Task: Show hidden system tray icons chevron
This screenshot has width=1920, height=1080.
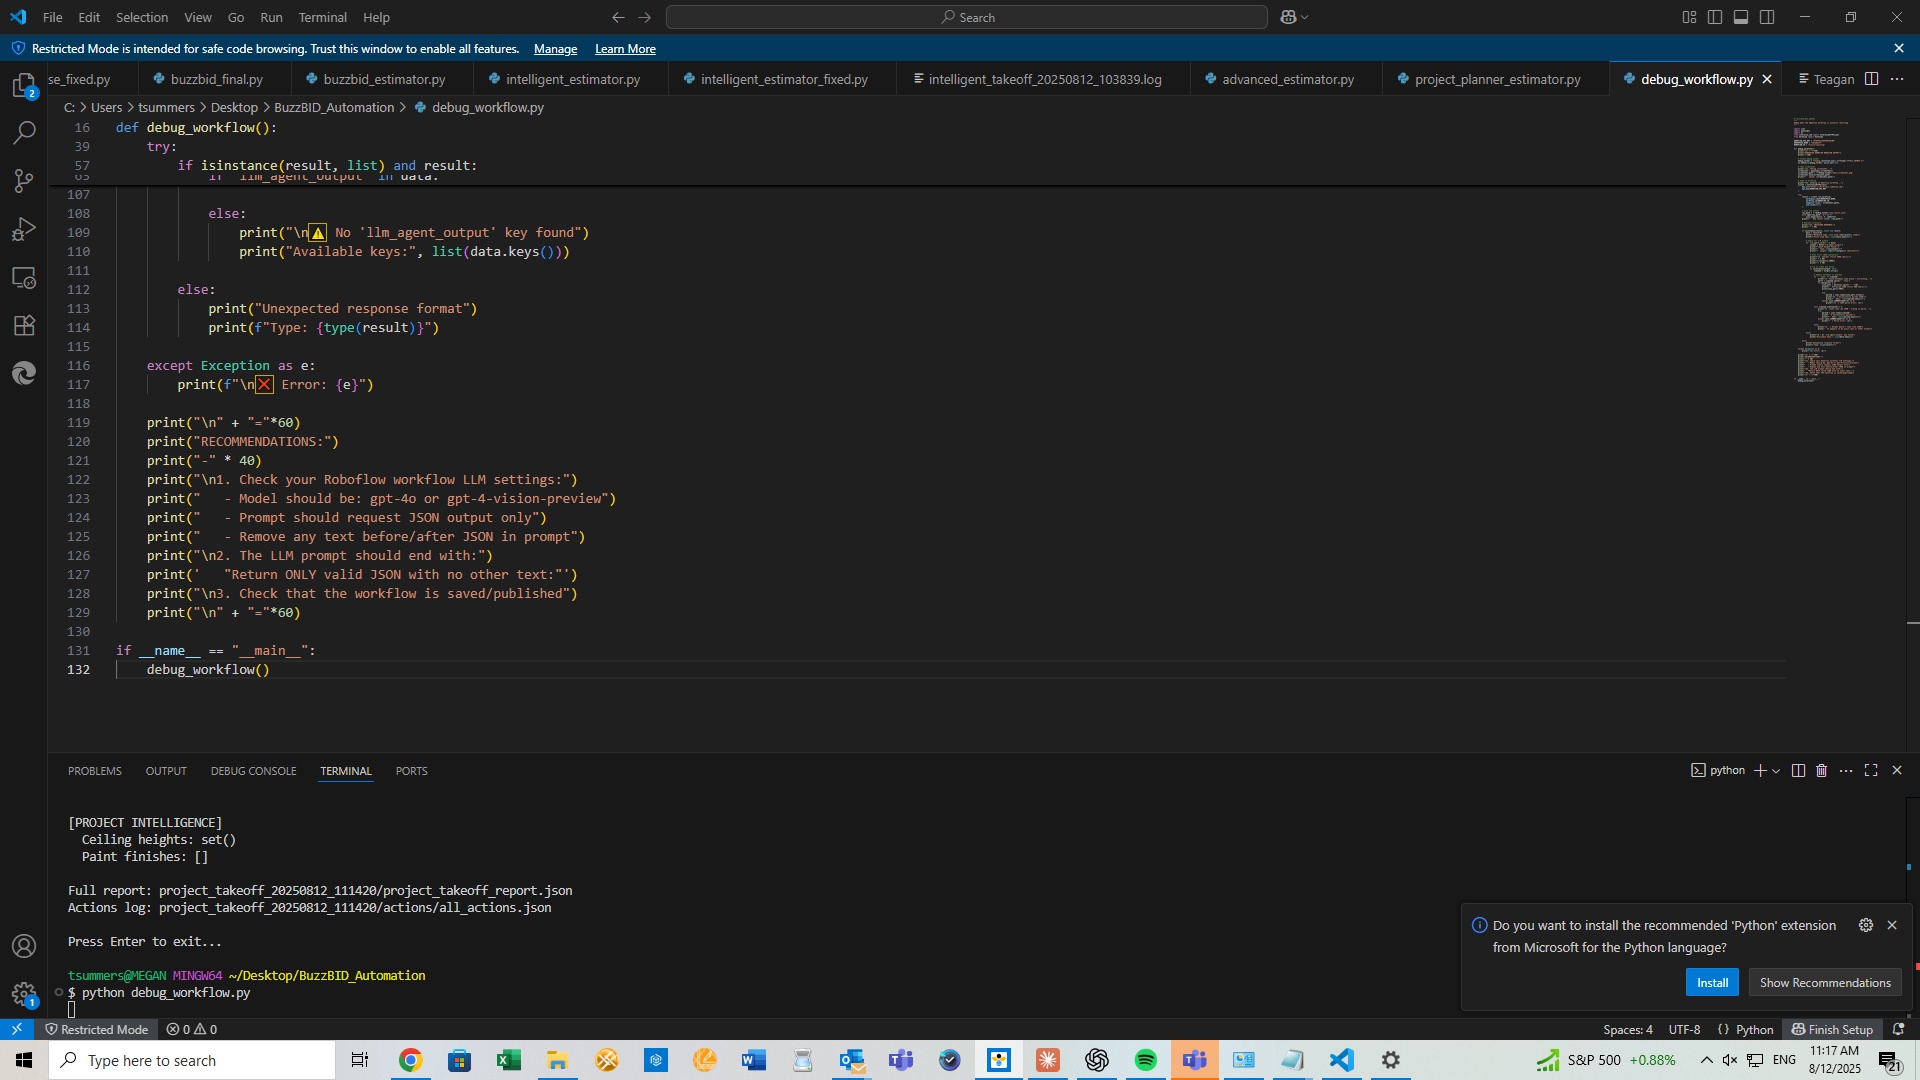Action: coord(1706,1060)
